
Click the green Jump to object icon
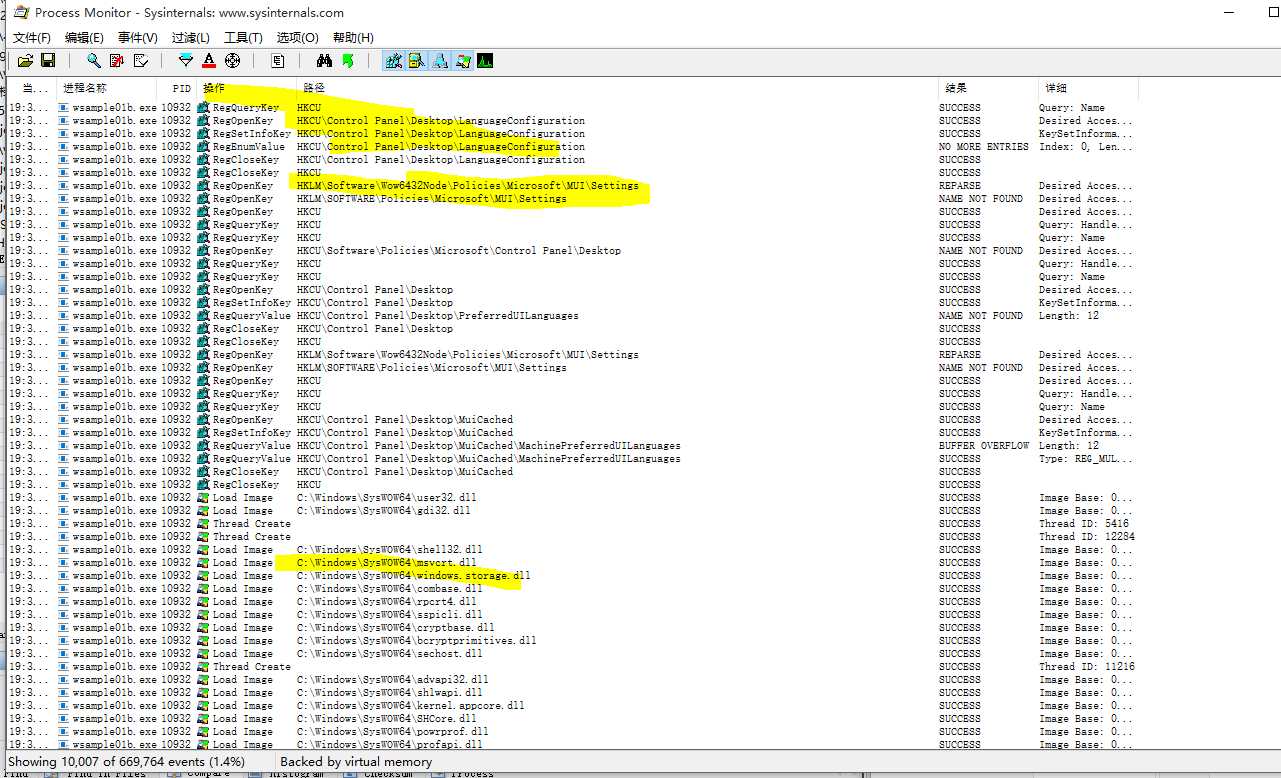(347, 61)
